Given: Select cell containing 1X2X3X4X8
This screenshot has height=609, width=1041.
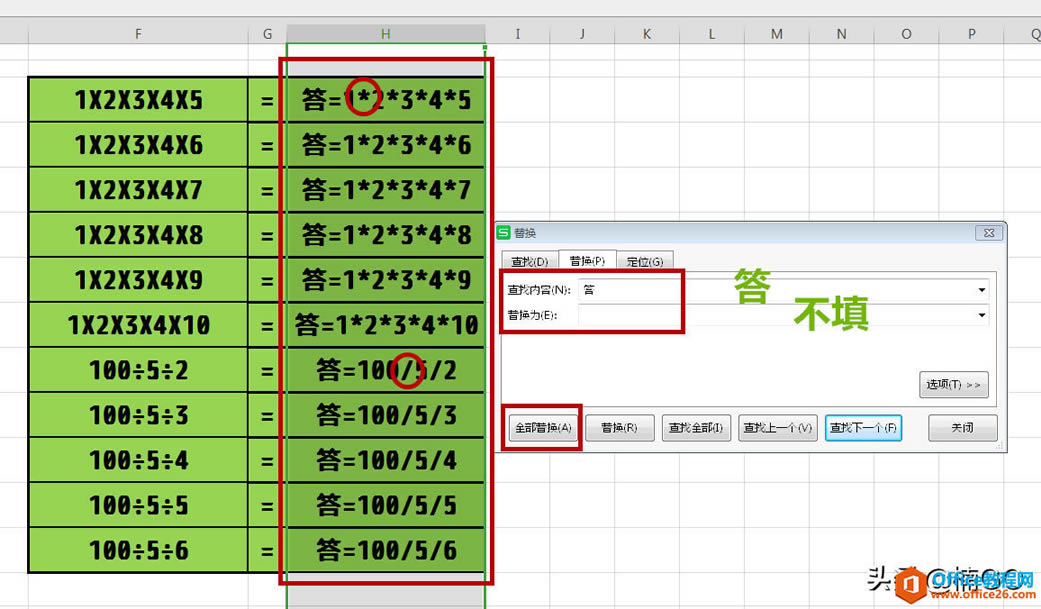Looking at the screenshot, I should 138,235.
